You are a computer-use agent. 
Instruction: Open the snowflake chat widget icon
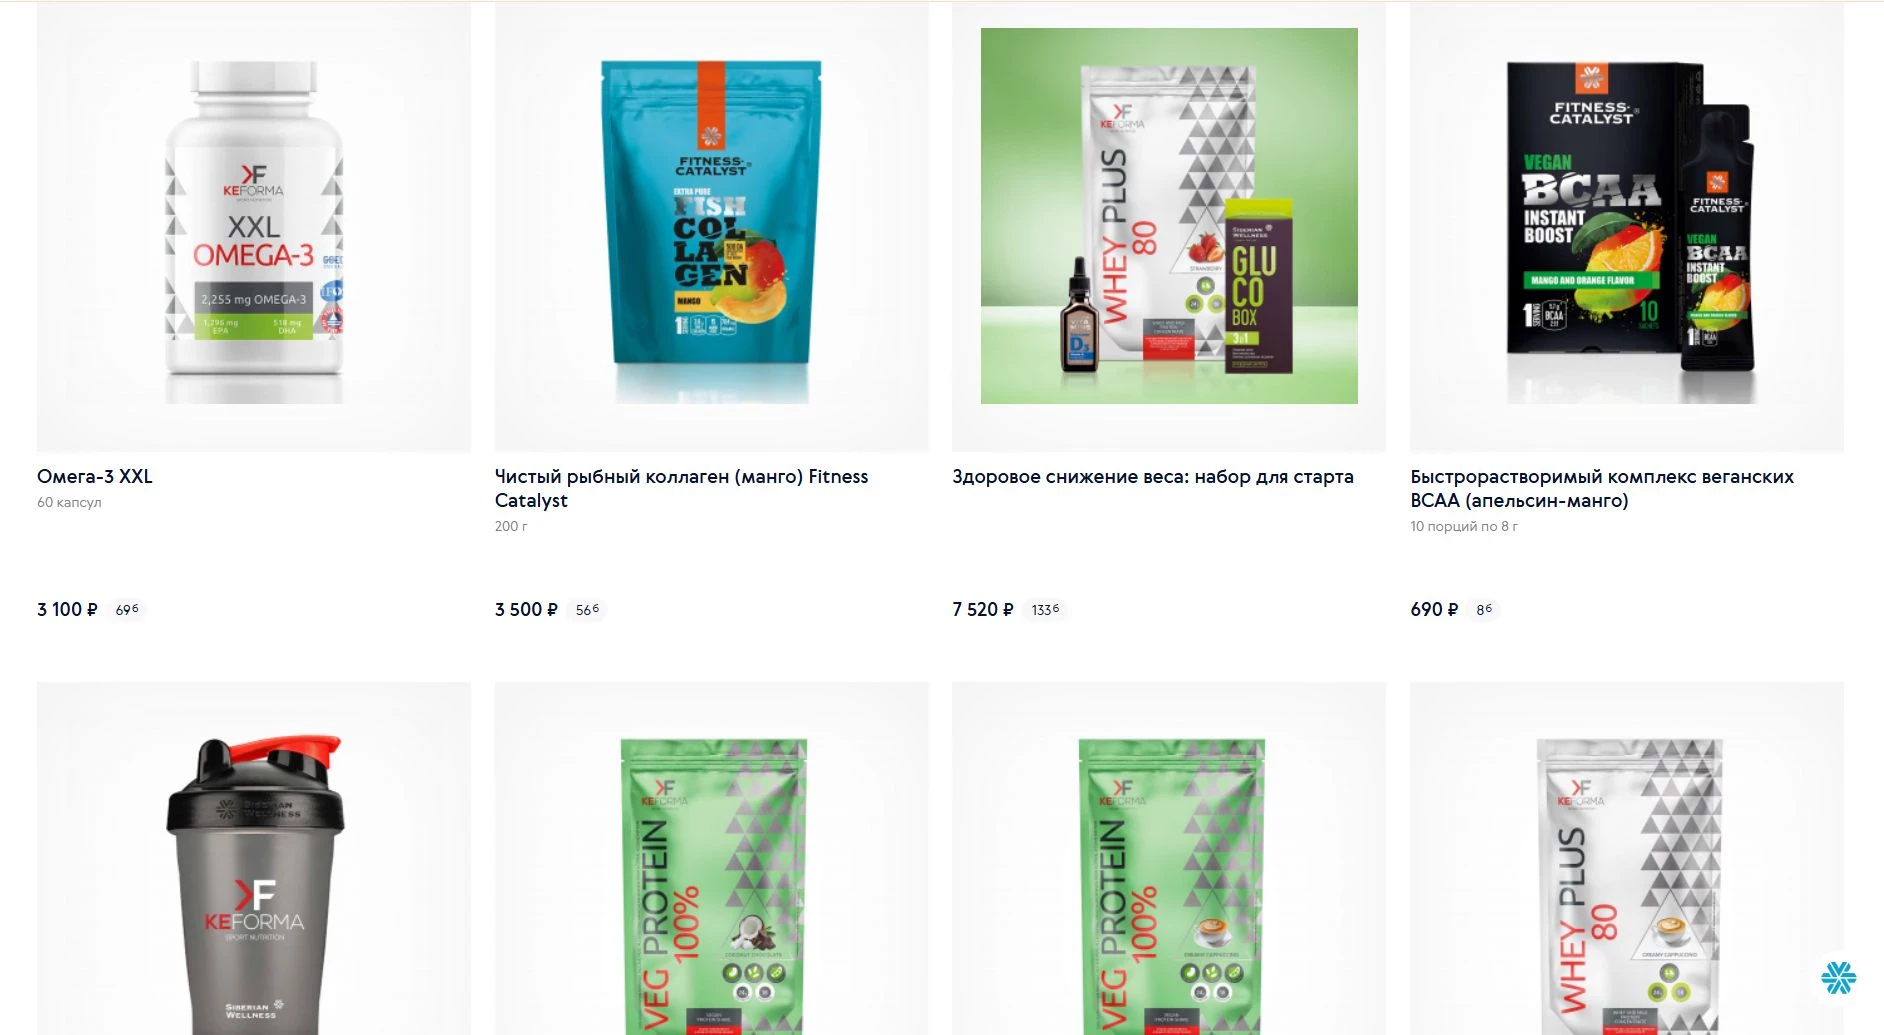(1838, 977)
